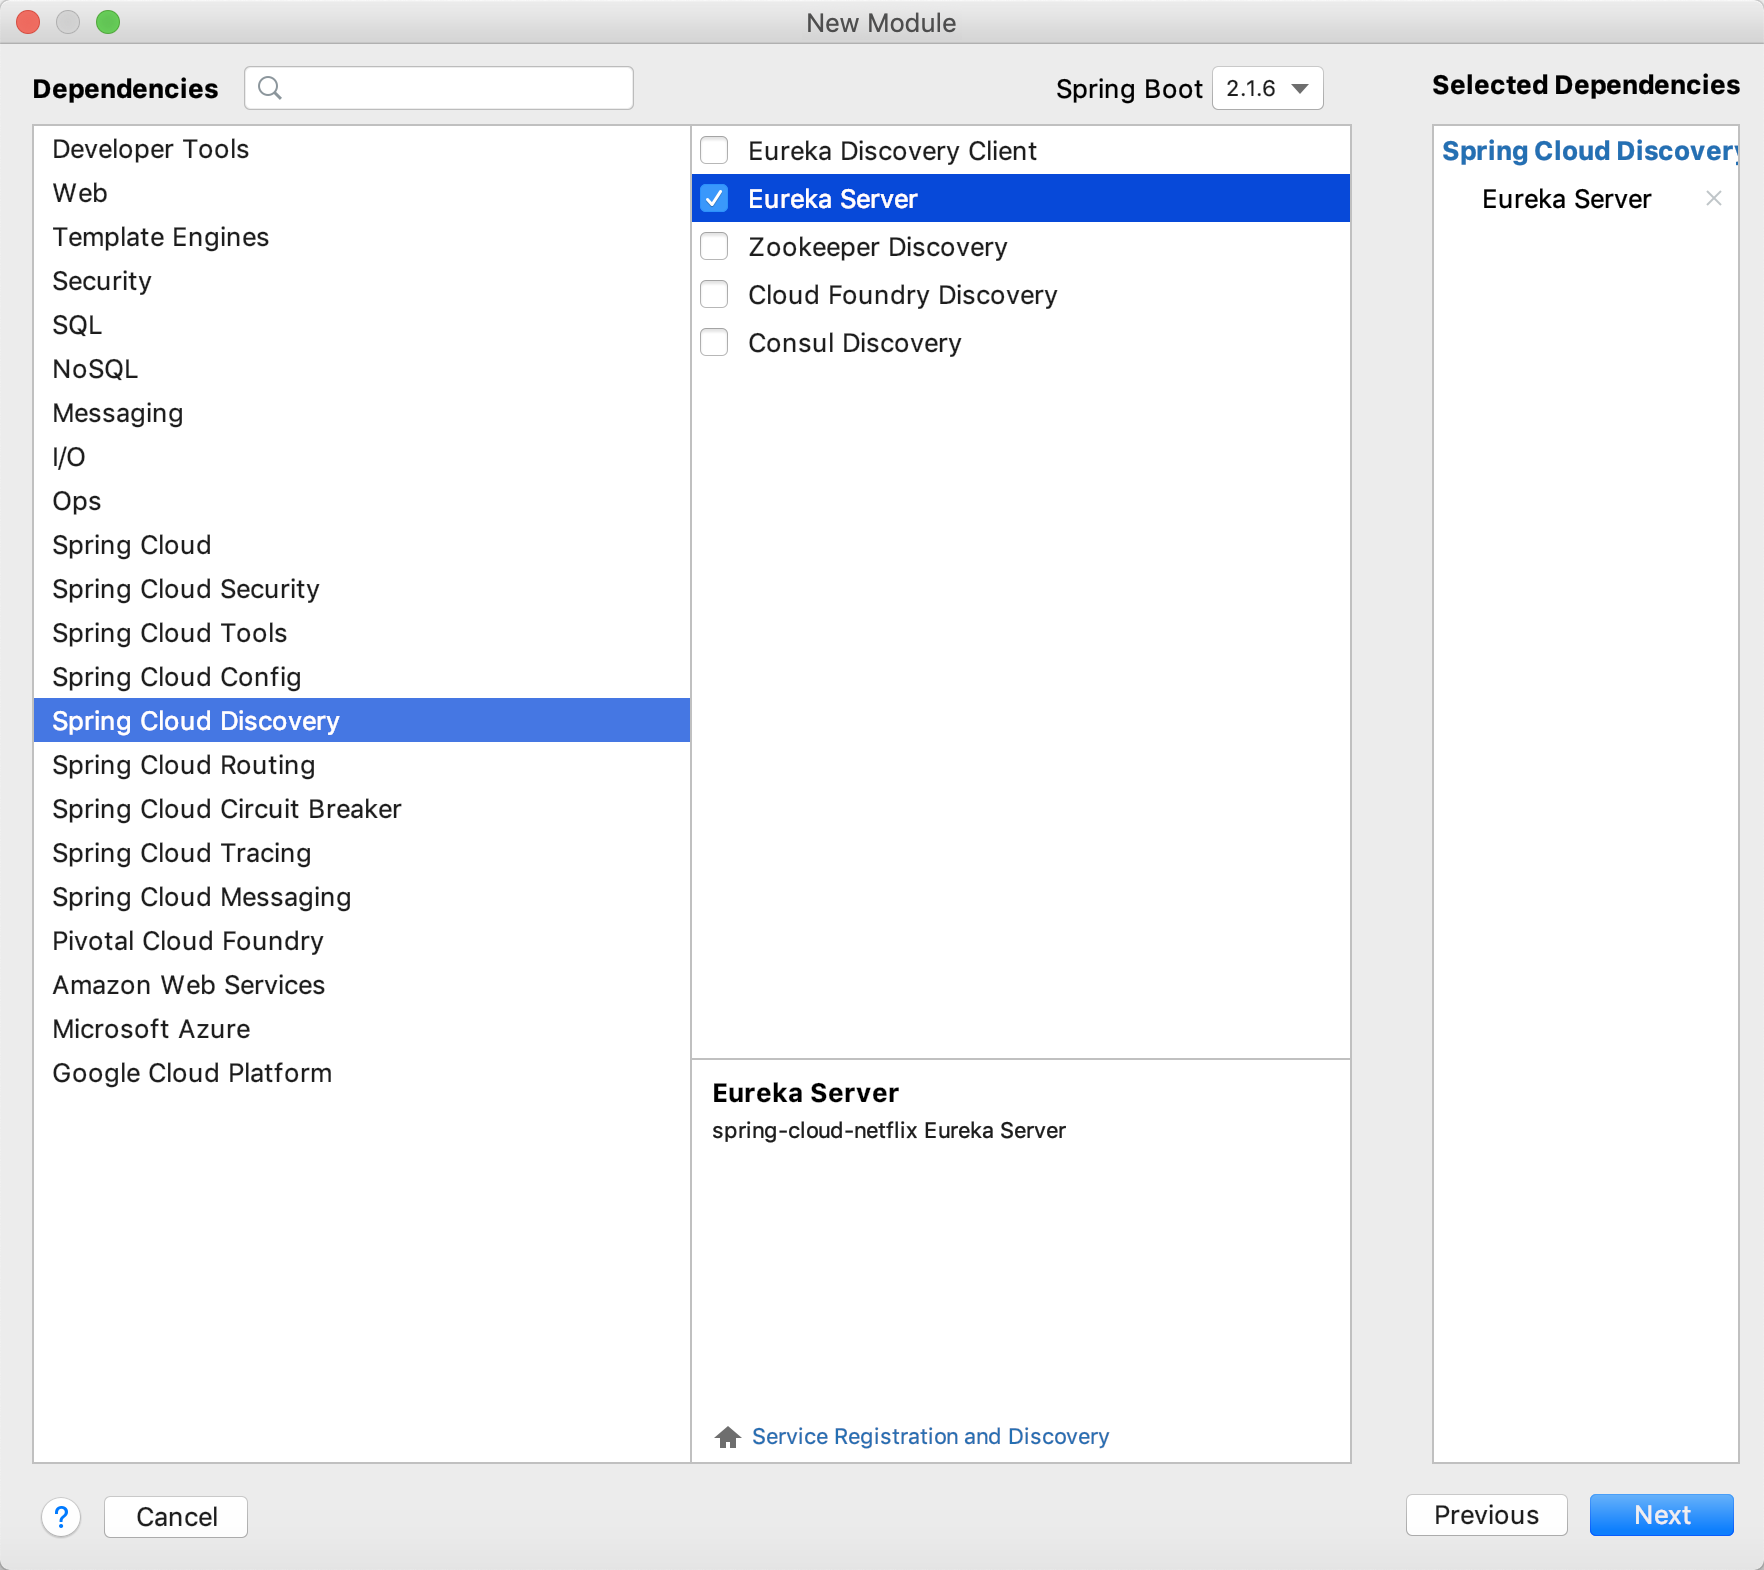
Task: Enable the Zookeeper Discovery checkbox
Action: pos(714,246)
